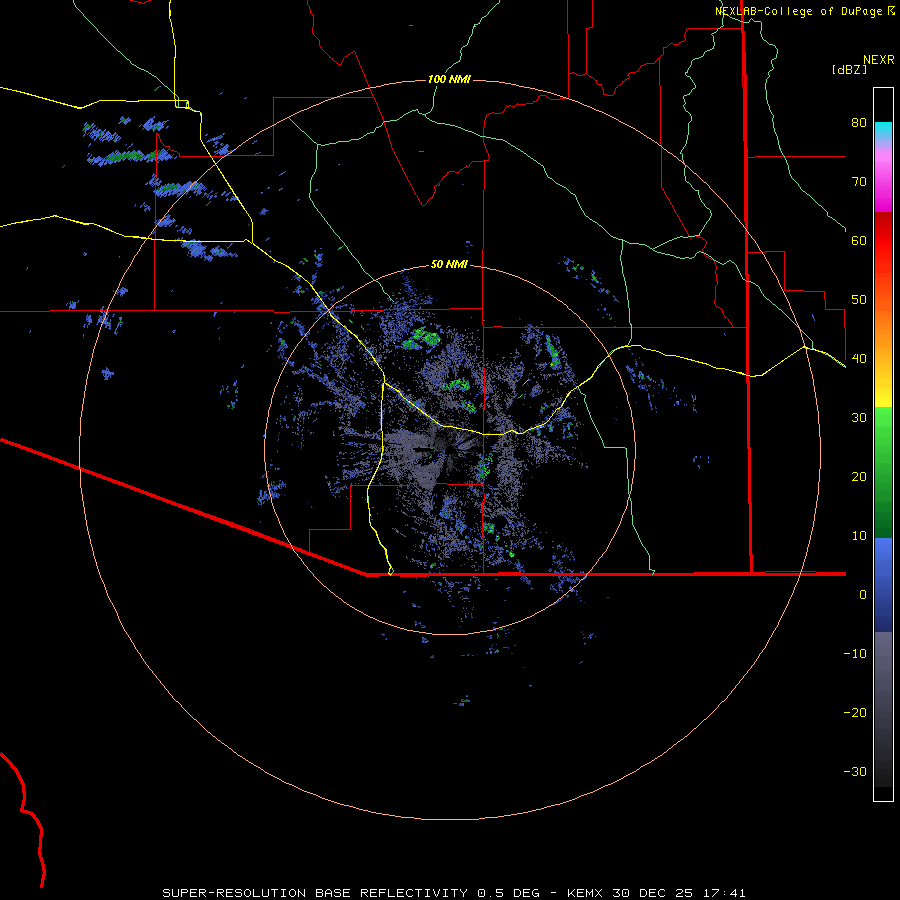The width and height of the screenshot is (900, 900).
Task: Click the NEXR label above color scale
Action: coord(879,60)
